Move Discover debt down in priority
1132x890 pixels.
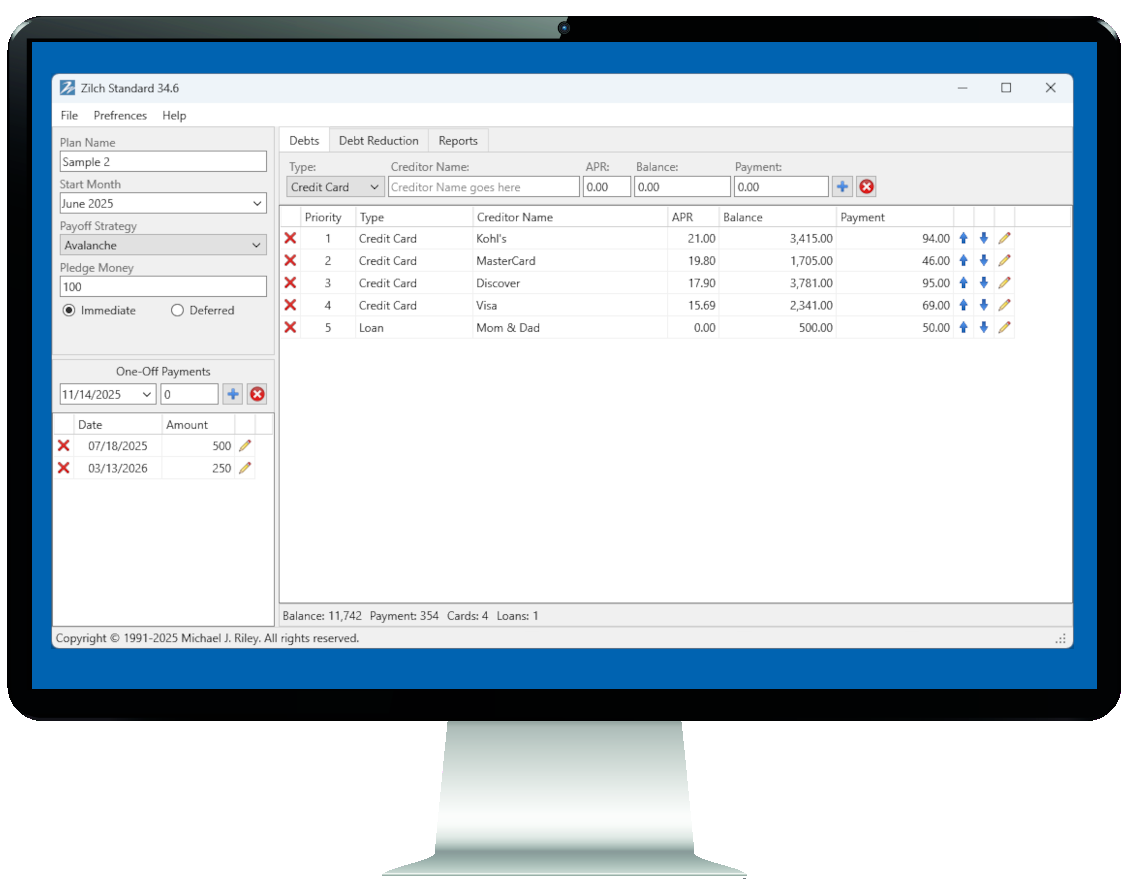coord(983,283)
